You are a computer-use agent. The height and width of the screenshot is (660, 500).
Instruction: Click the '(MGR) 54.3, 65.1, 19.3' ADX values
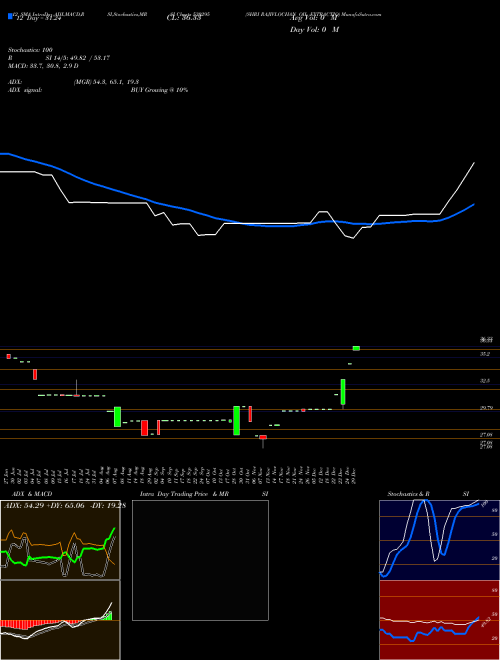point(106,82)
